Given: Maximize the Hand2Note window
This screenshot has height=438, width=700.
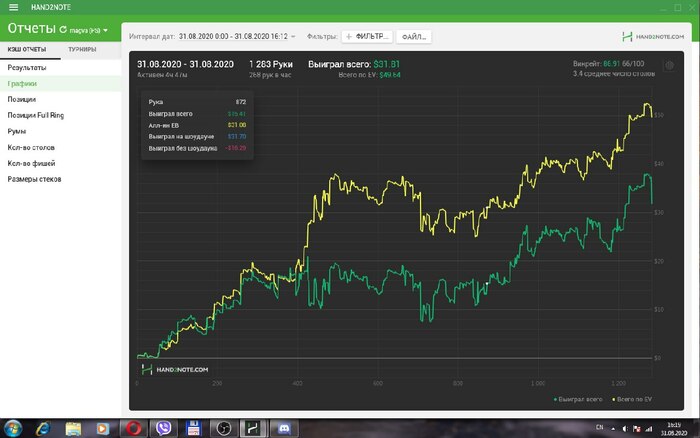Looking at the screenshot, I should tap(678, 7).
